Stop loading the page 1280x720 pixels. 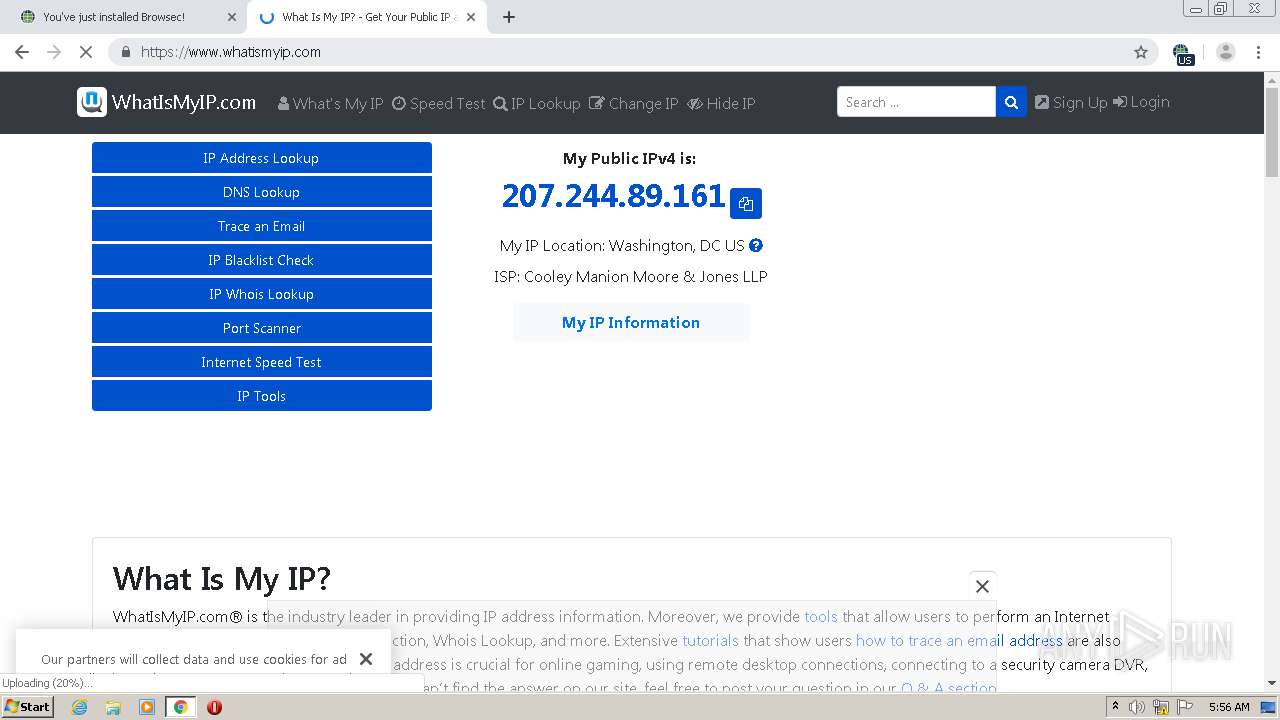86,52
